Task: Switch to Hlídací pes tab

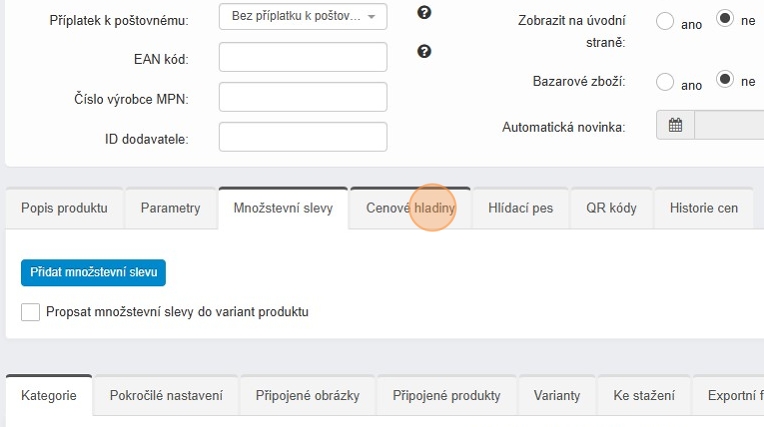Action: (520, 209)
